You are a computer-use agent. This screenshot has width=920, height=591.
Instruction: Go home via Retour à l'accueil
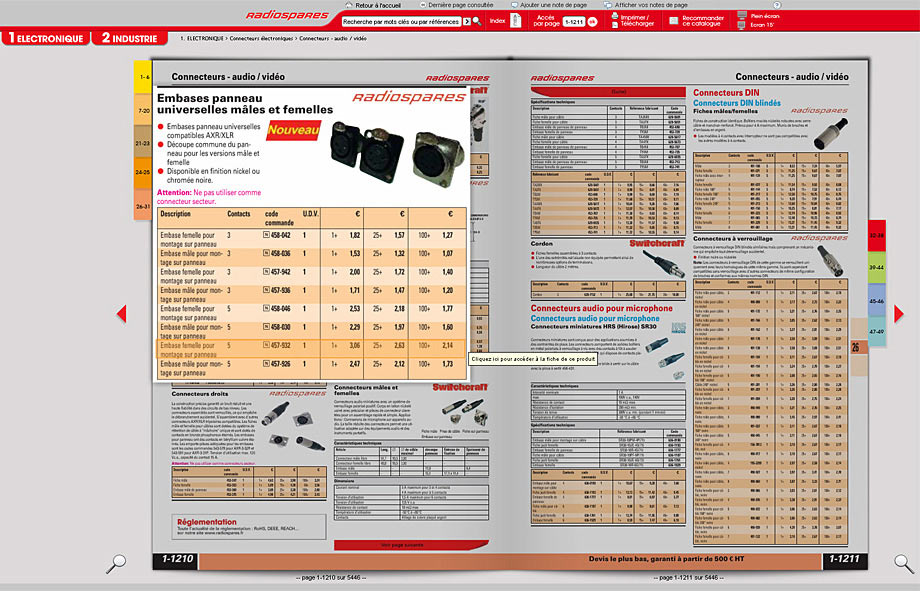click(373, 5)
